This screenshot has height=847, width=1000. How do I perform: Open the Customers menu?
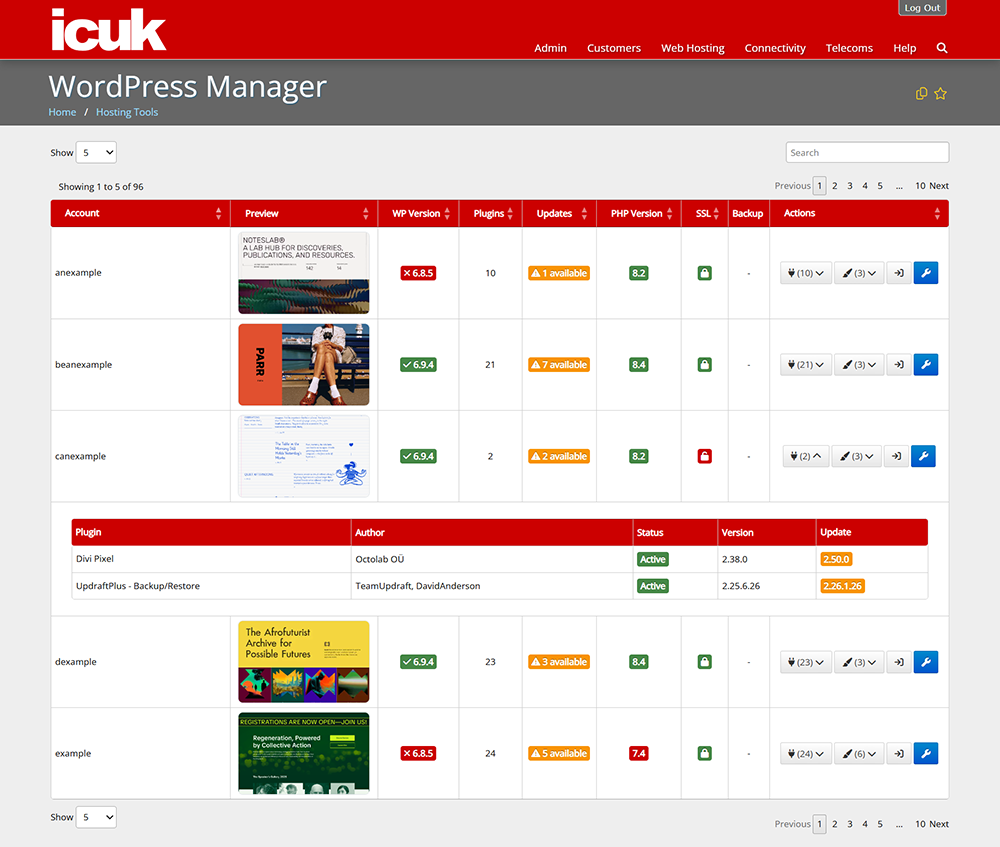(x=614, y=48)
